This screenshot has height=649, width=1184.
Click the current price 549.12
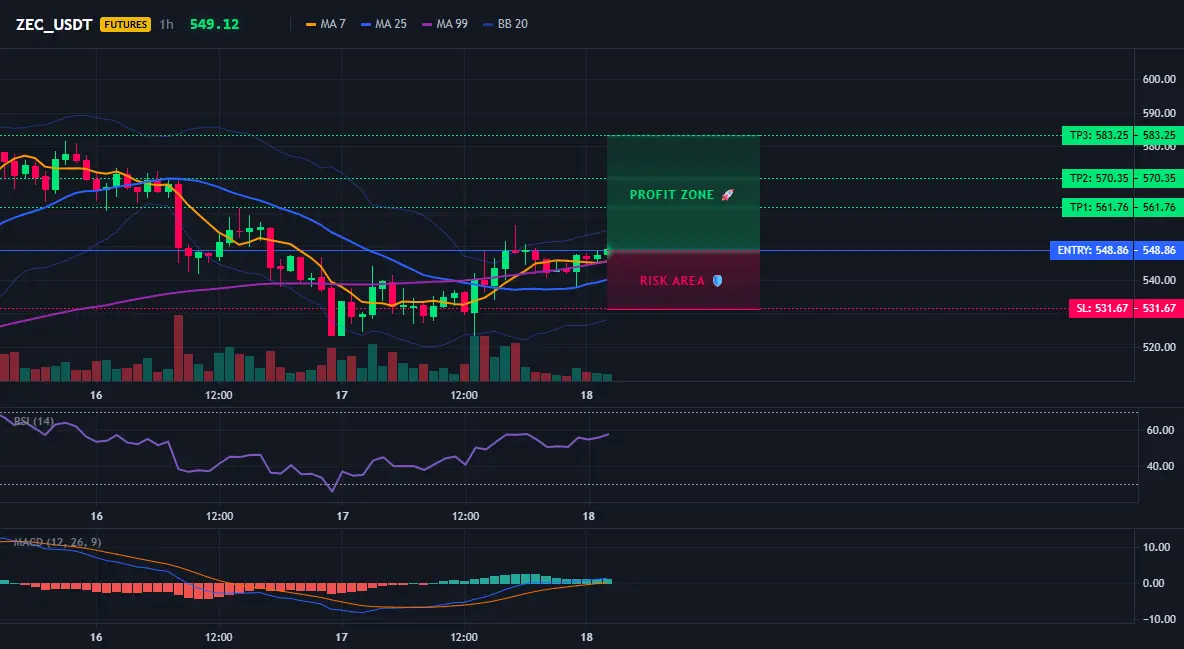(x=214, y=24)
